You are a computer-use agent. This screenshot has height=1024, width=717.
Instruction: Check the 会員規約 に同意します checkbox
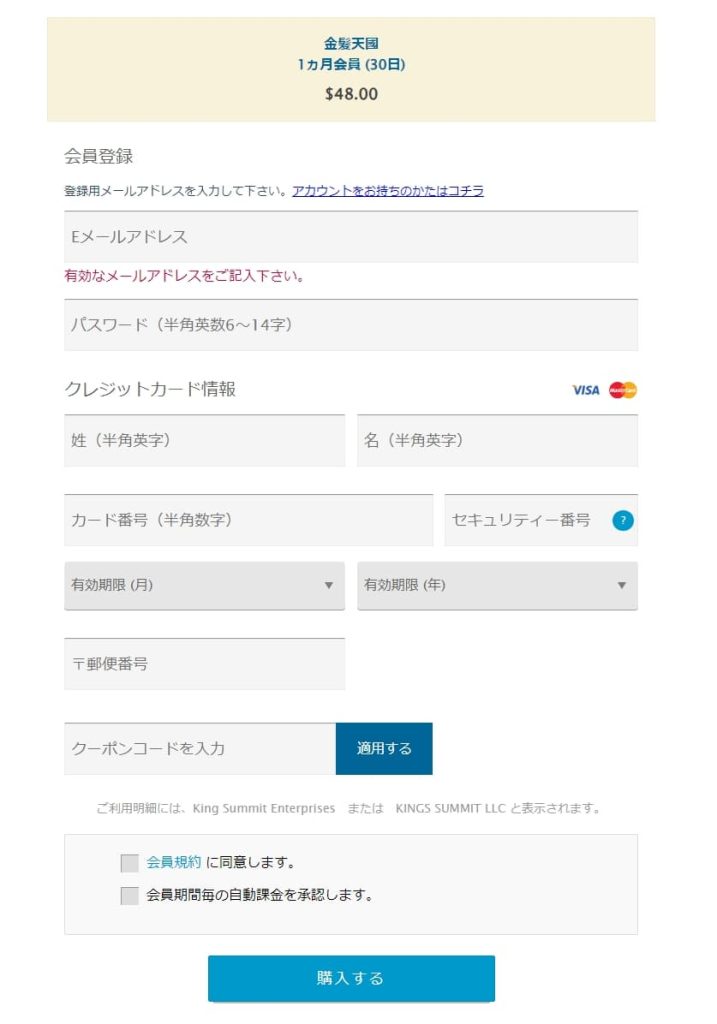click(x=129, y=863)
